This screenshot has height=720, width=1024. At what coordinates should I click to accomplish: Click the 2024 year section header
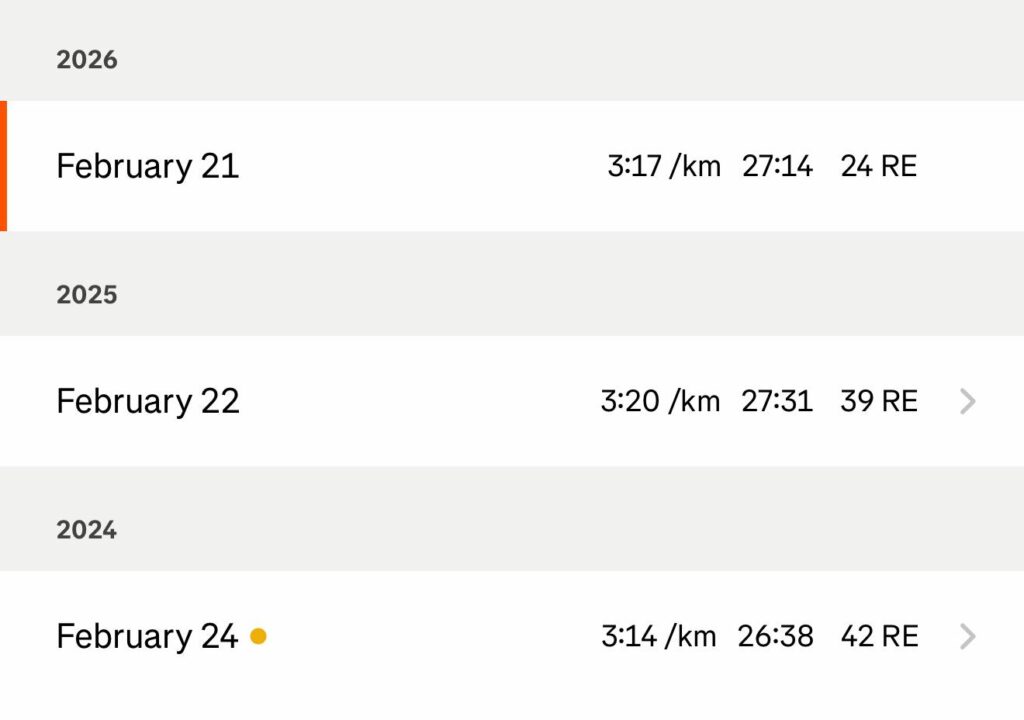87,530
